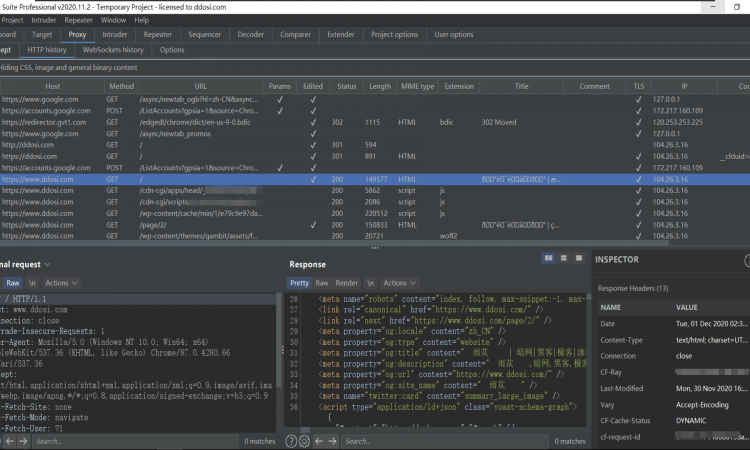Viewport: 750px width, 450px height.
Task: Switch to the Comparer tab
Action: point(295,34)
